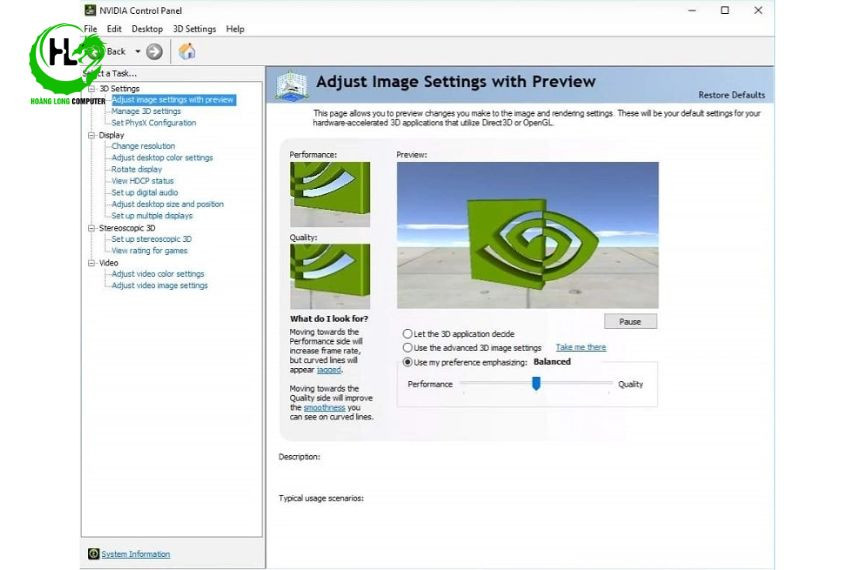Select "Use my preference emphasizing" radio button
The width and height of the screenshot is (855, 570).
[x=407, y=362]
